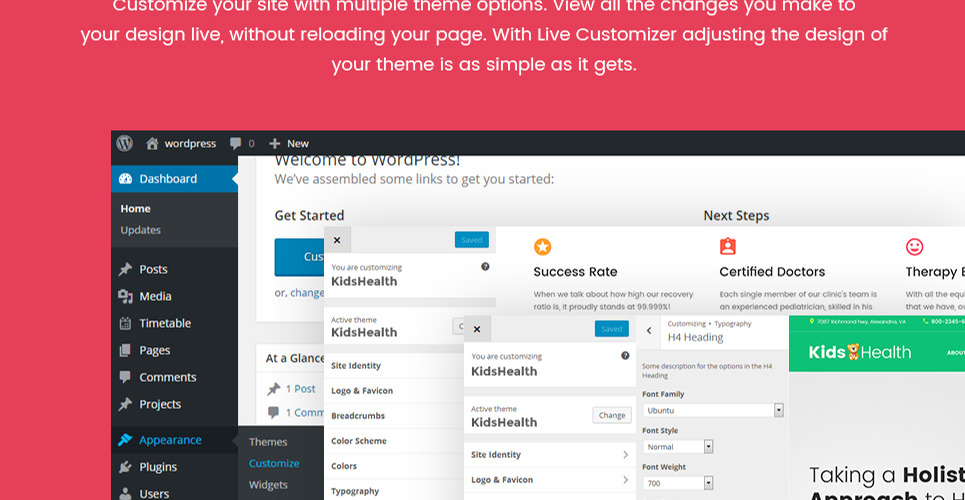Click the Certified Doctors badge icon

tap(728, 246)
